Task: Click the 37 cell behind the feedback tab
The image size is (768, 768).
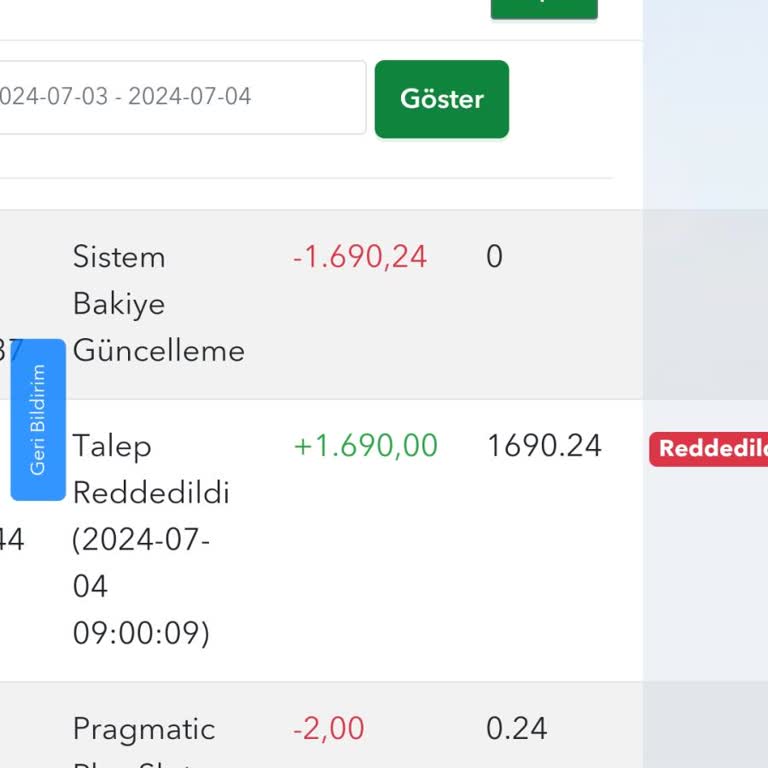Action: click(11, 350)
